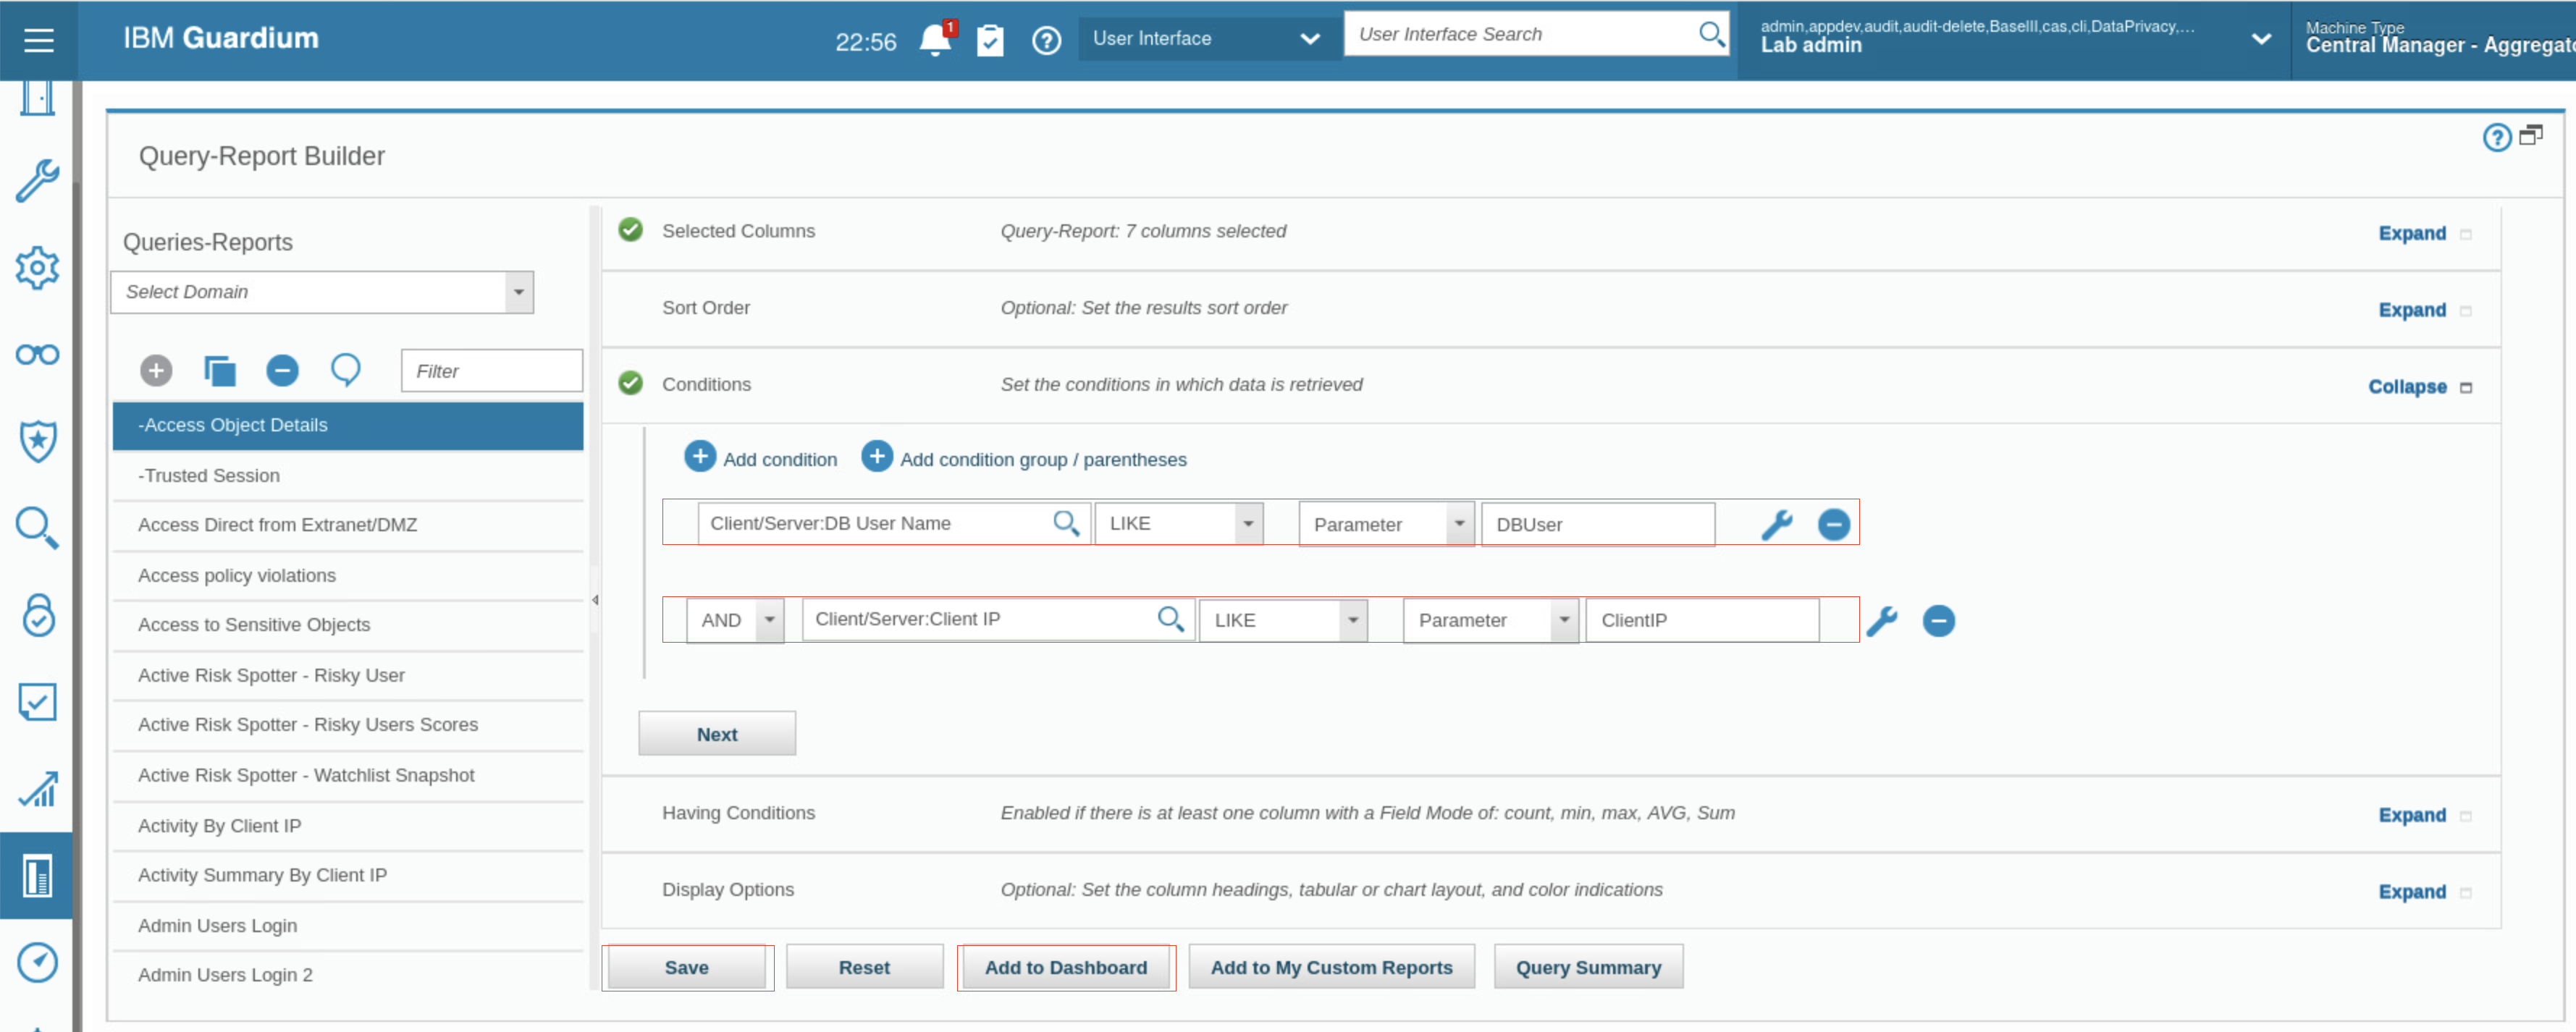This screenshot has width=2576, height=1032.
Task: Remove the Client IP condition row
Action: 1937,620
